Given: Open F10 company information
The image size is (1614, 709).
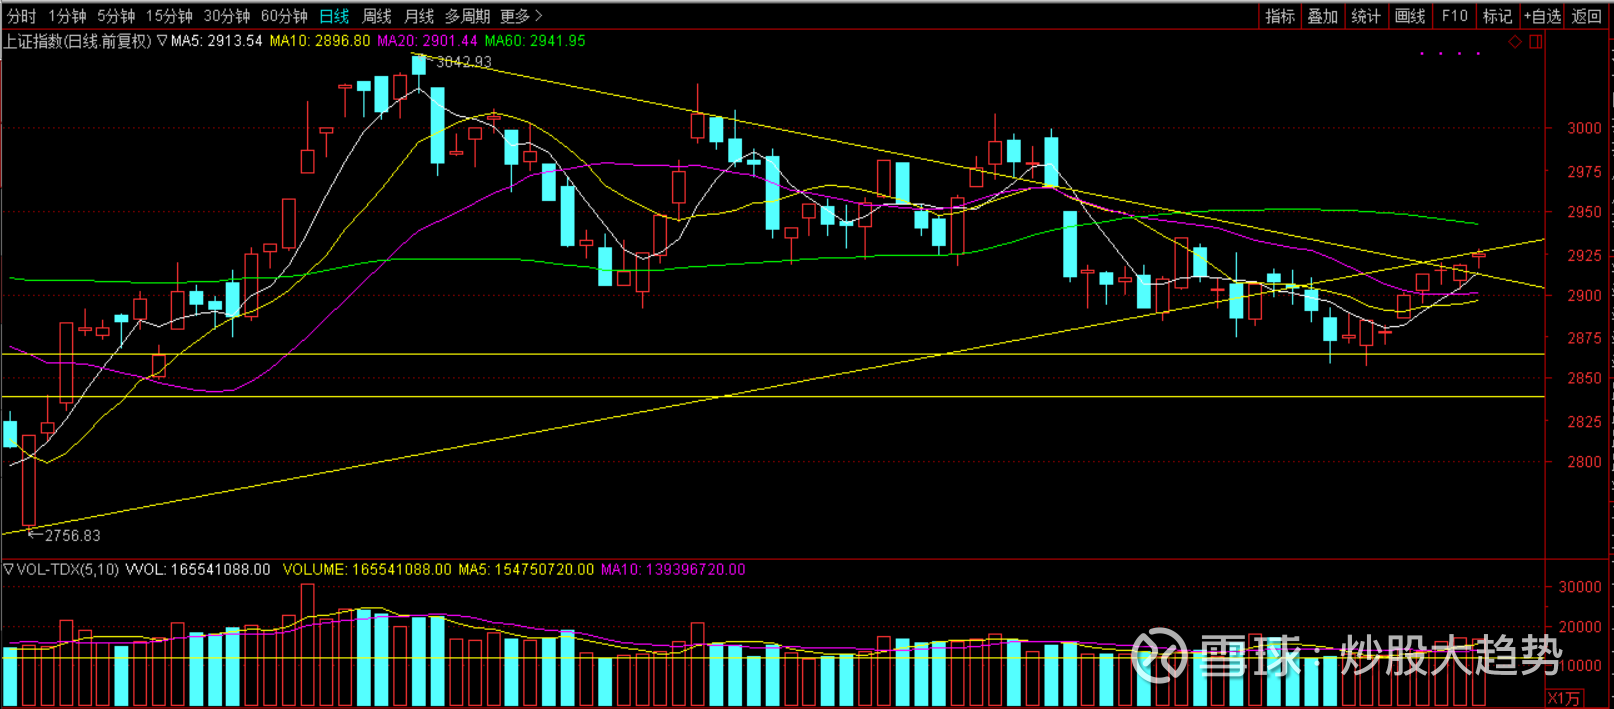Looking at the screenshot, I should (1455, 16).
